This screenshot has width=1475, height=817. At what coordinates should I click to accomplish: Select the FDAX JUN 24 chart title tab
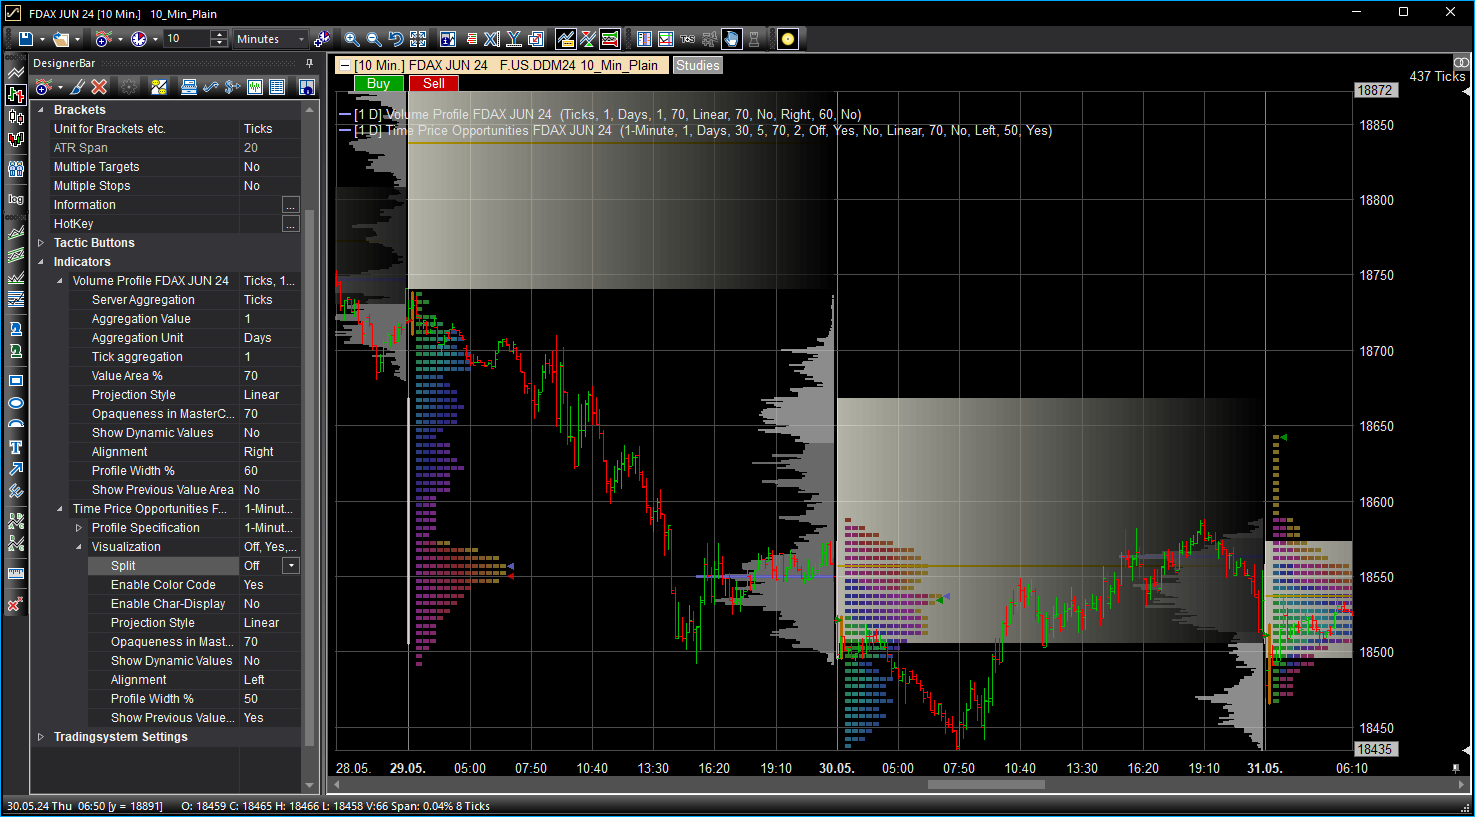tap(506, 65)
